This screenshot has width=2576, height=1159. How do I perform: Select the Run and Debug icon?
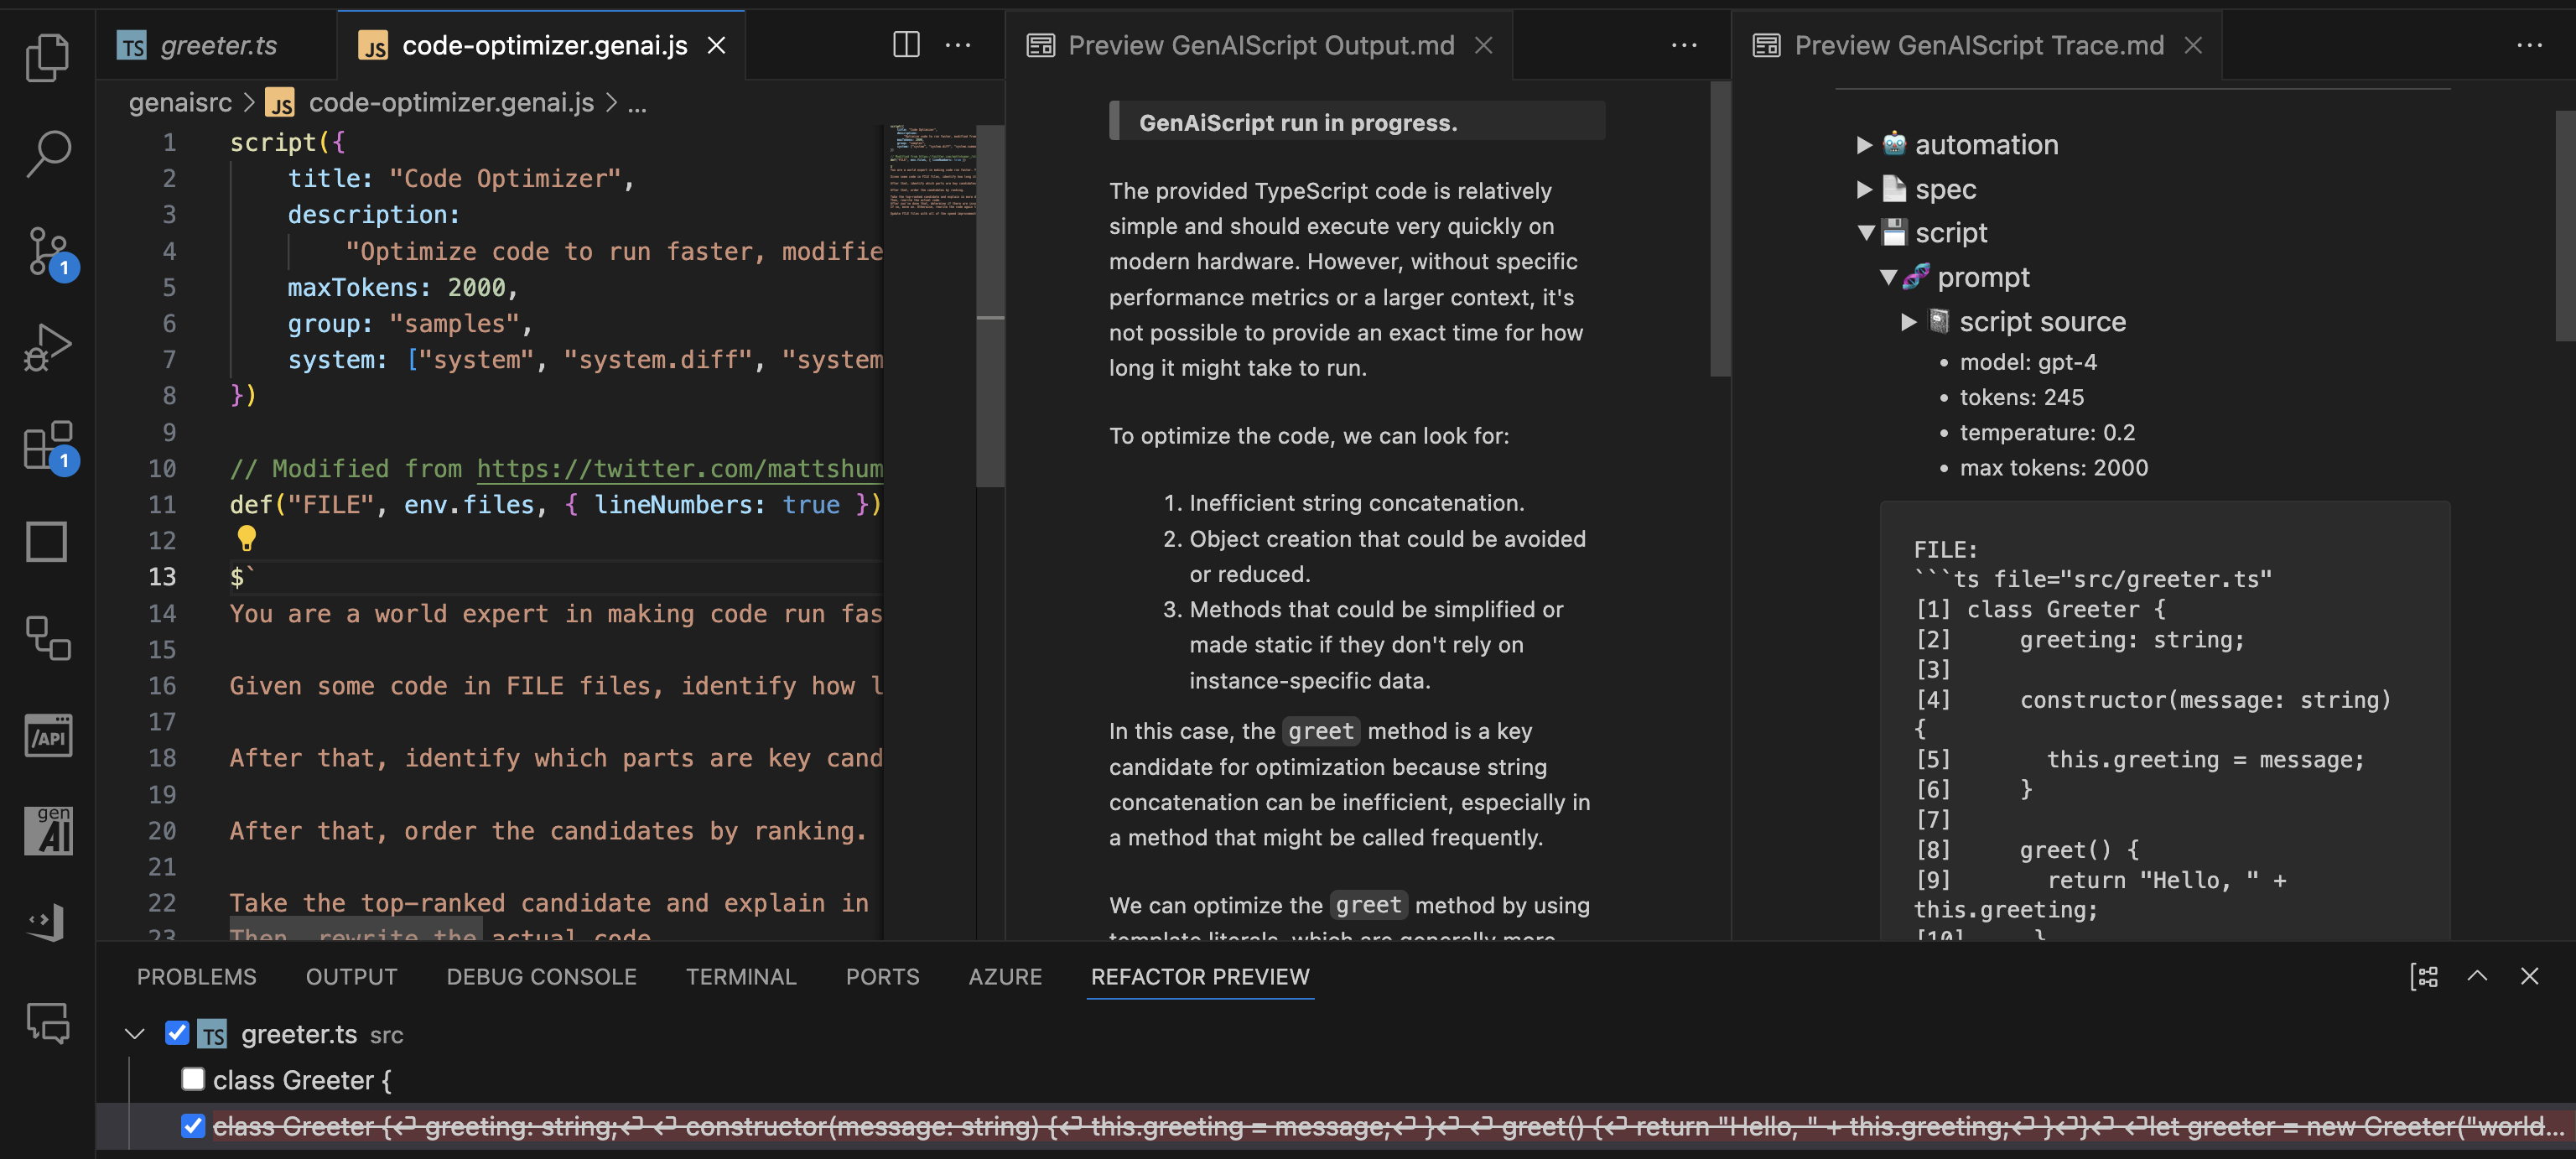pyautogui.click(x=44, y=349)
